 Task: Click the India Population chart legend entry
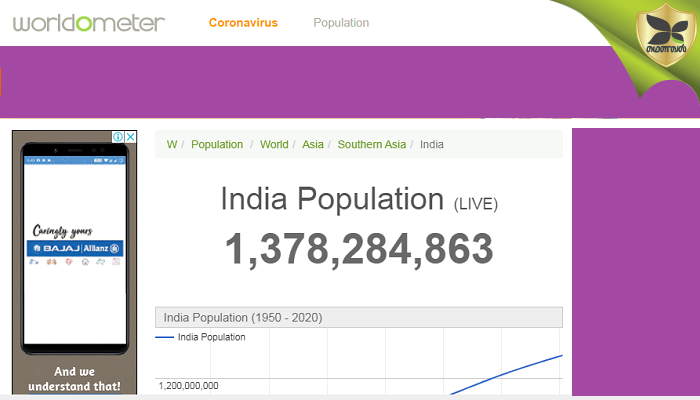210,337
